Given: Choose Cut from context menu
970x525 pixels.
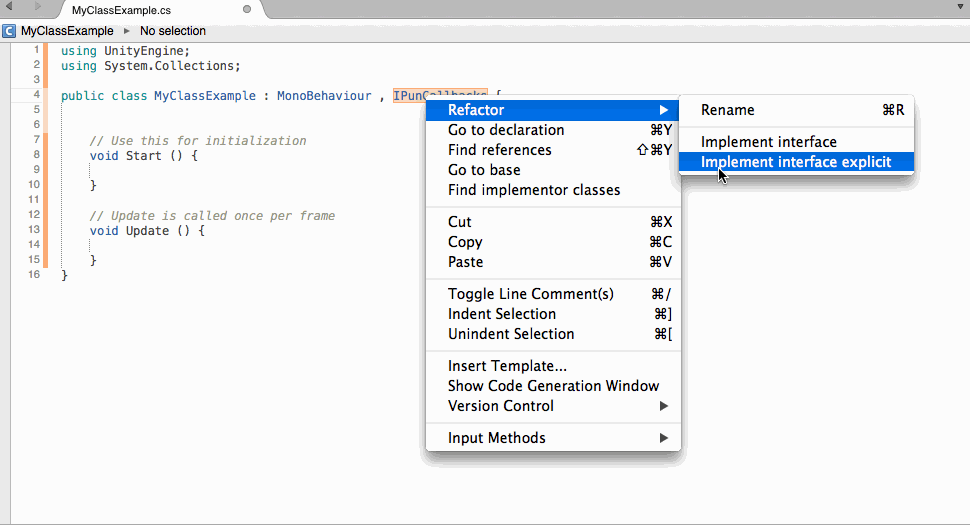Looking at the screenshot, I should tap(553, 222).
